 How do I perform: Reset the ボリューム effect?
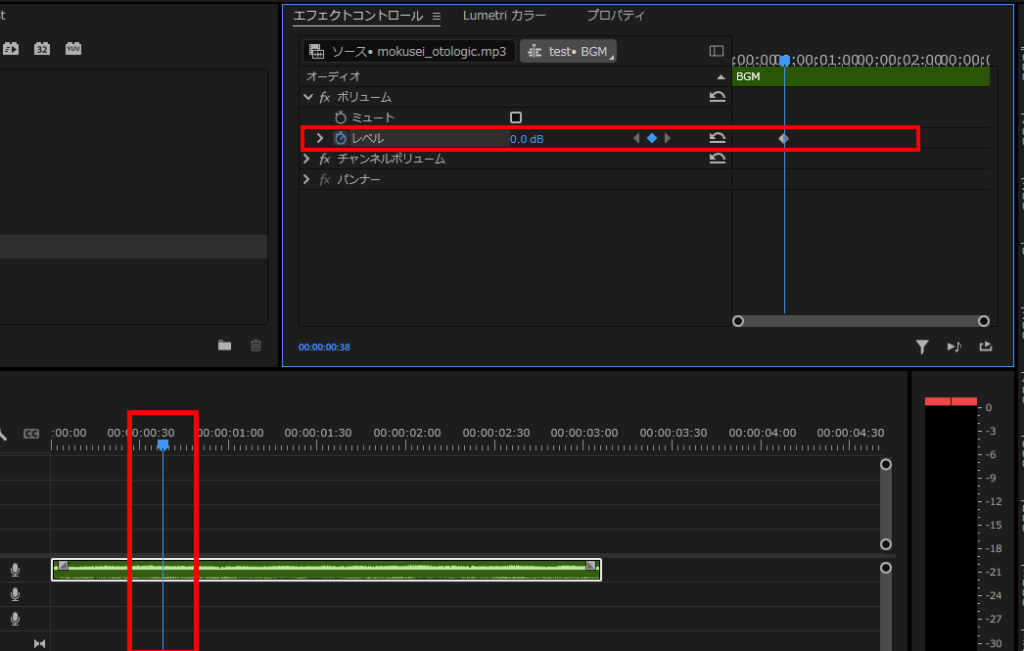717,97
